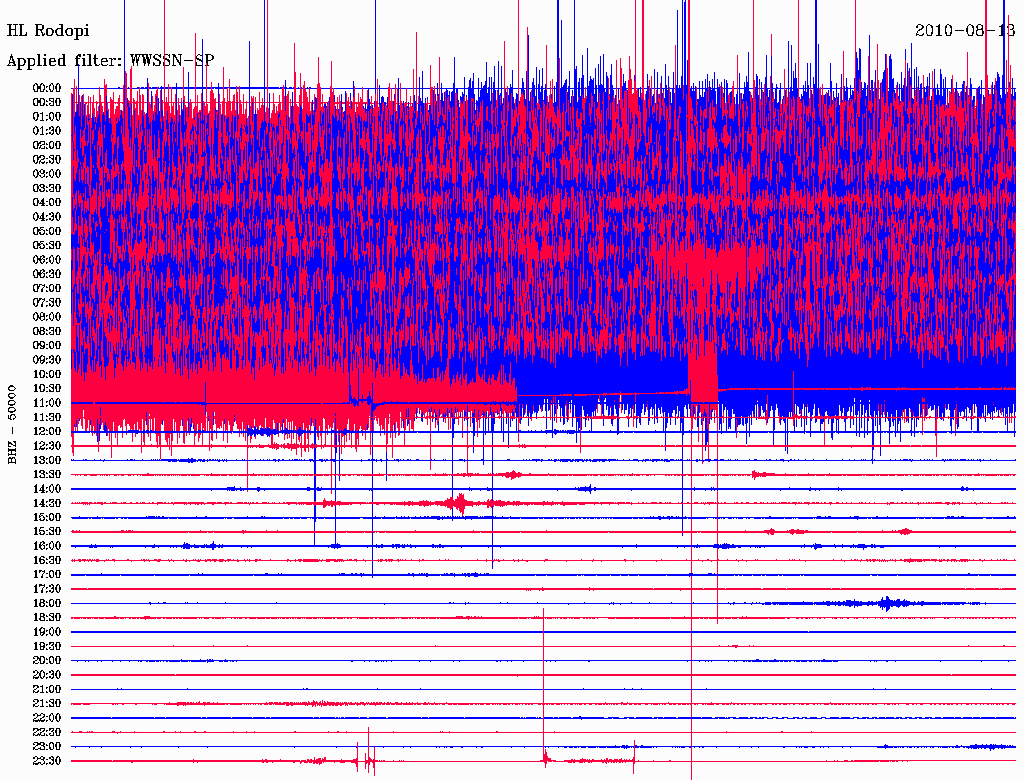
Task: Click the 2010-08-13 date label
Action: 964,30
